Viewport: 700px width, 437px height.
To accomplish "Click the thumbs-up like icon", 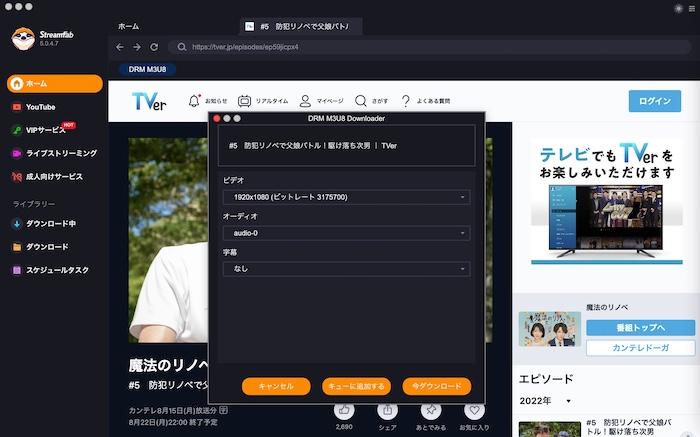I will (344, 410).
